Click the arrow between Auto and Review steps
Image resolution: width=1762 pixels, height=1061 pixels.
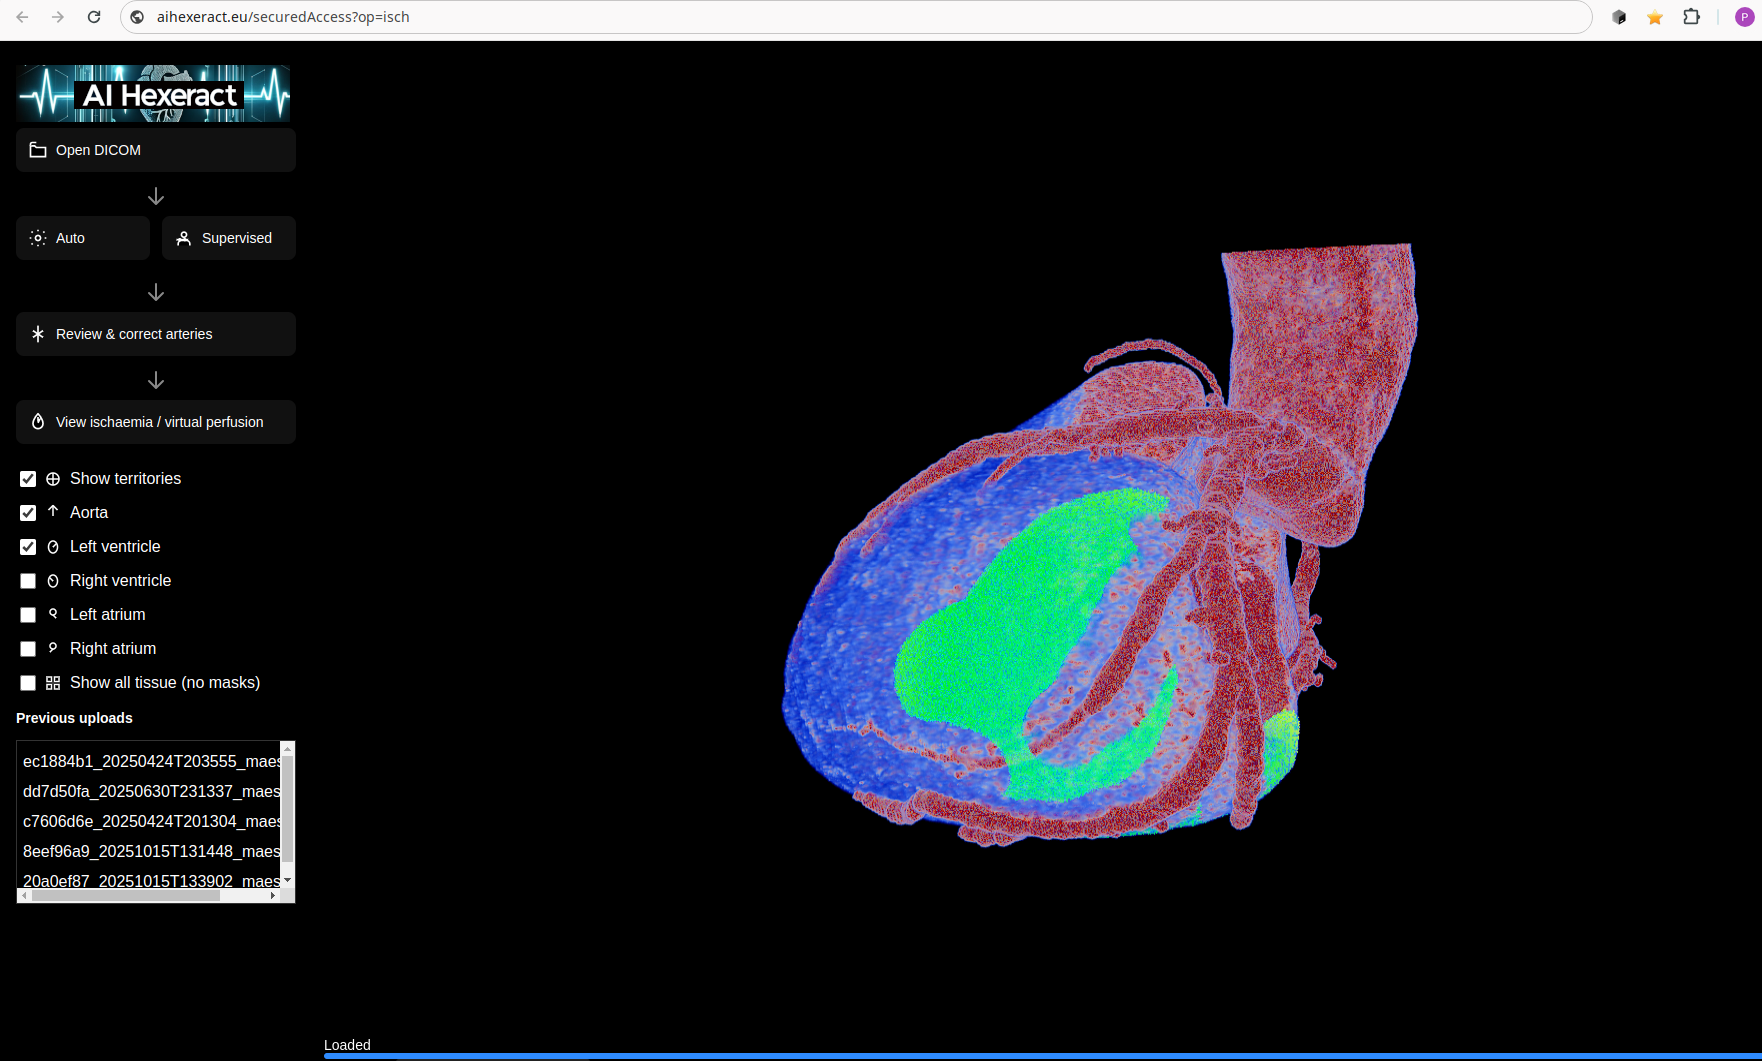point(156,292)
